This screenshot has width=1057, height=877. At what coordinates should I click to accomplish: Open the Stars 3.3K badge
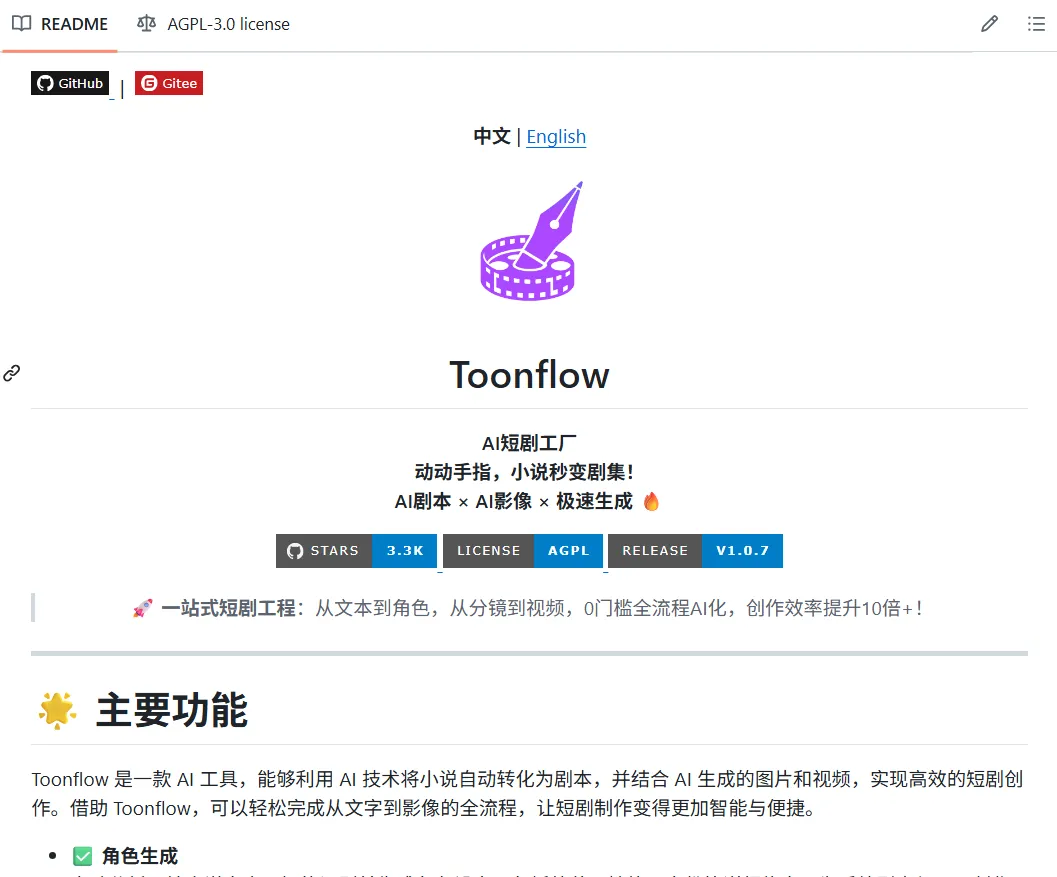[x=356, y=551]
